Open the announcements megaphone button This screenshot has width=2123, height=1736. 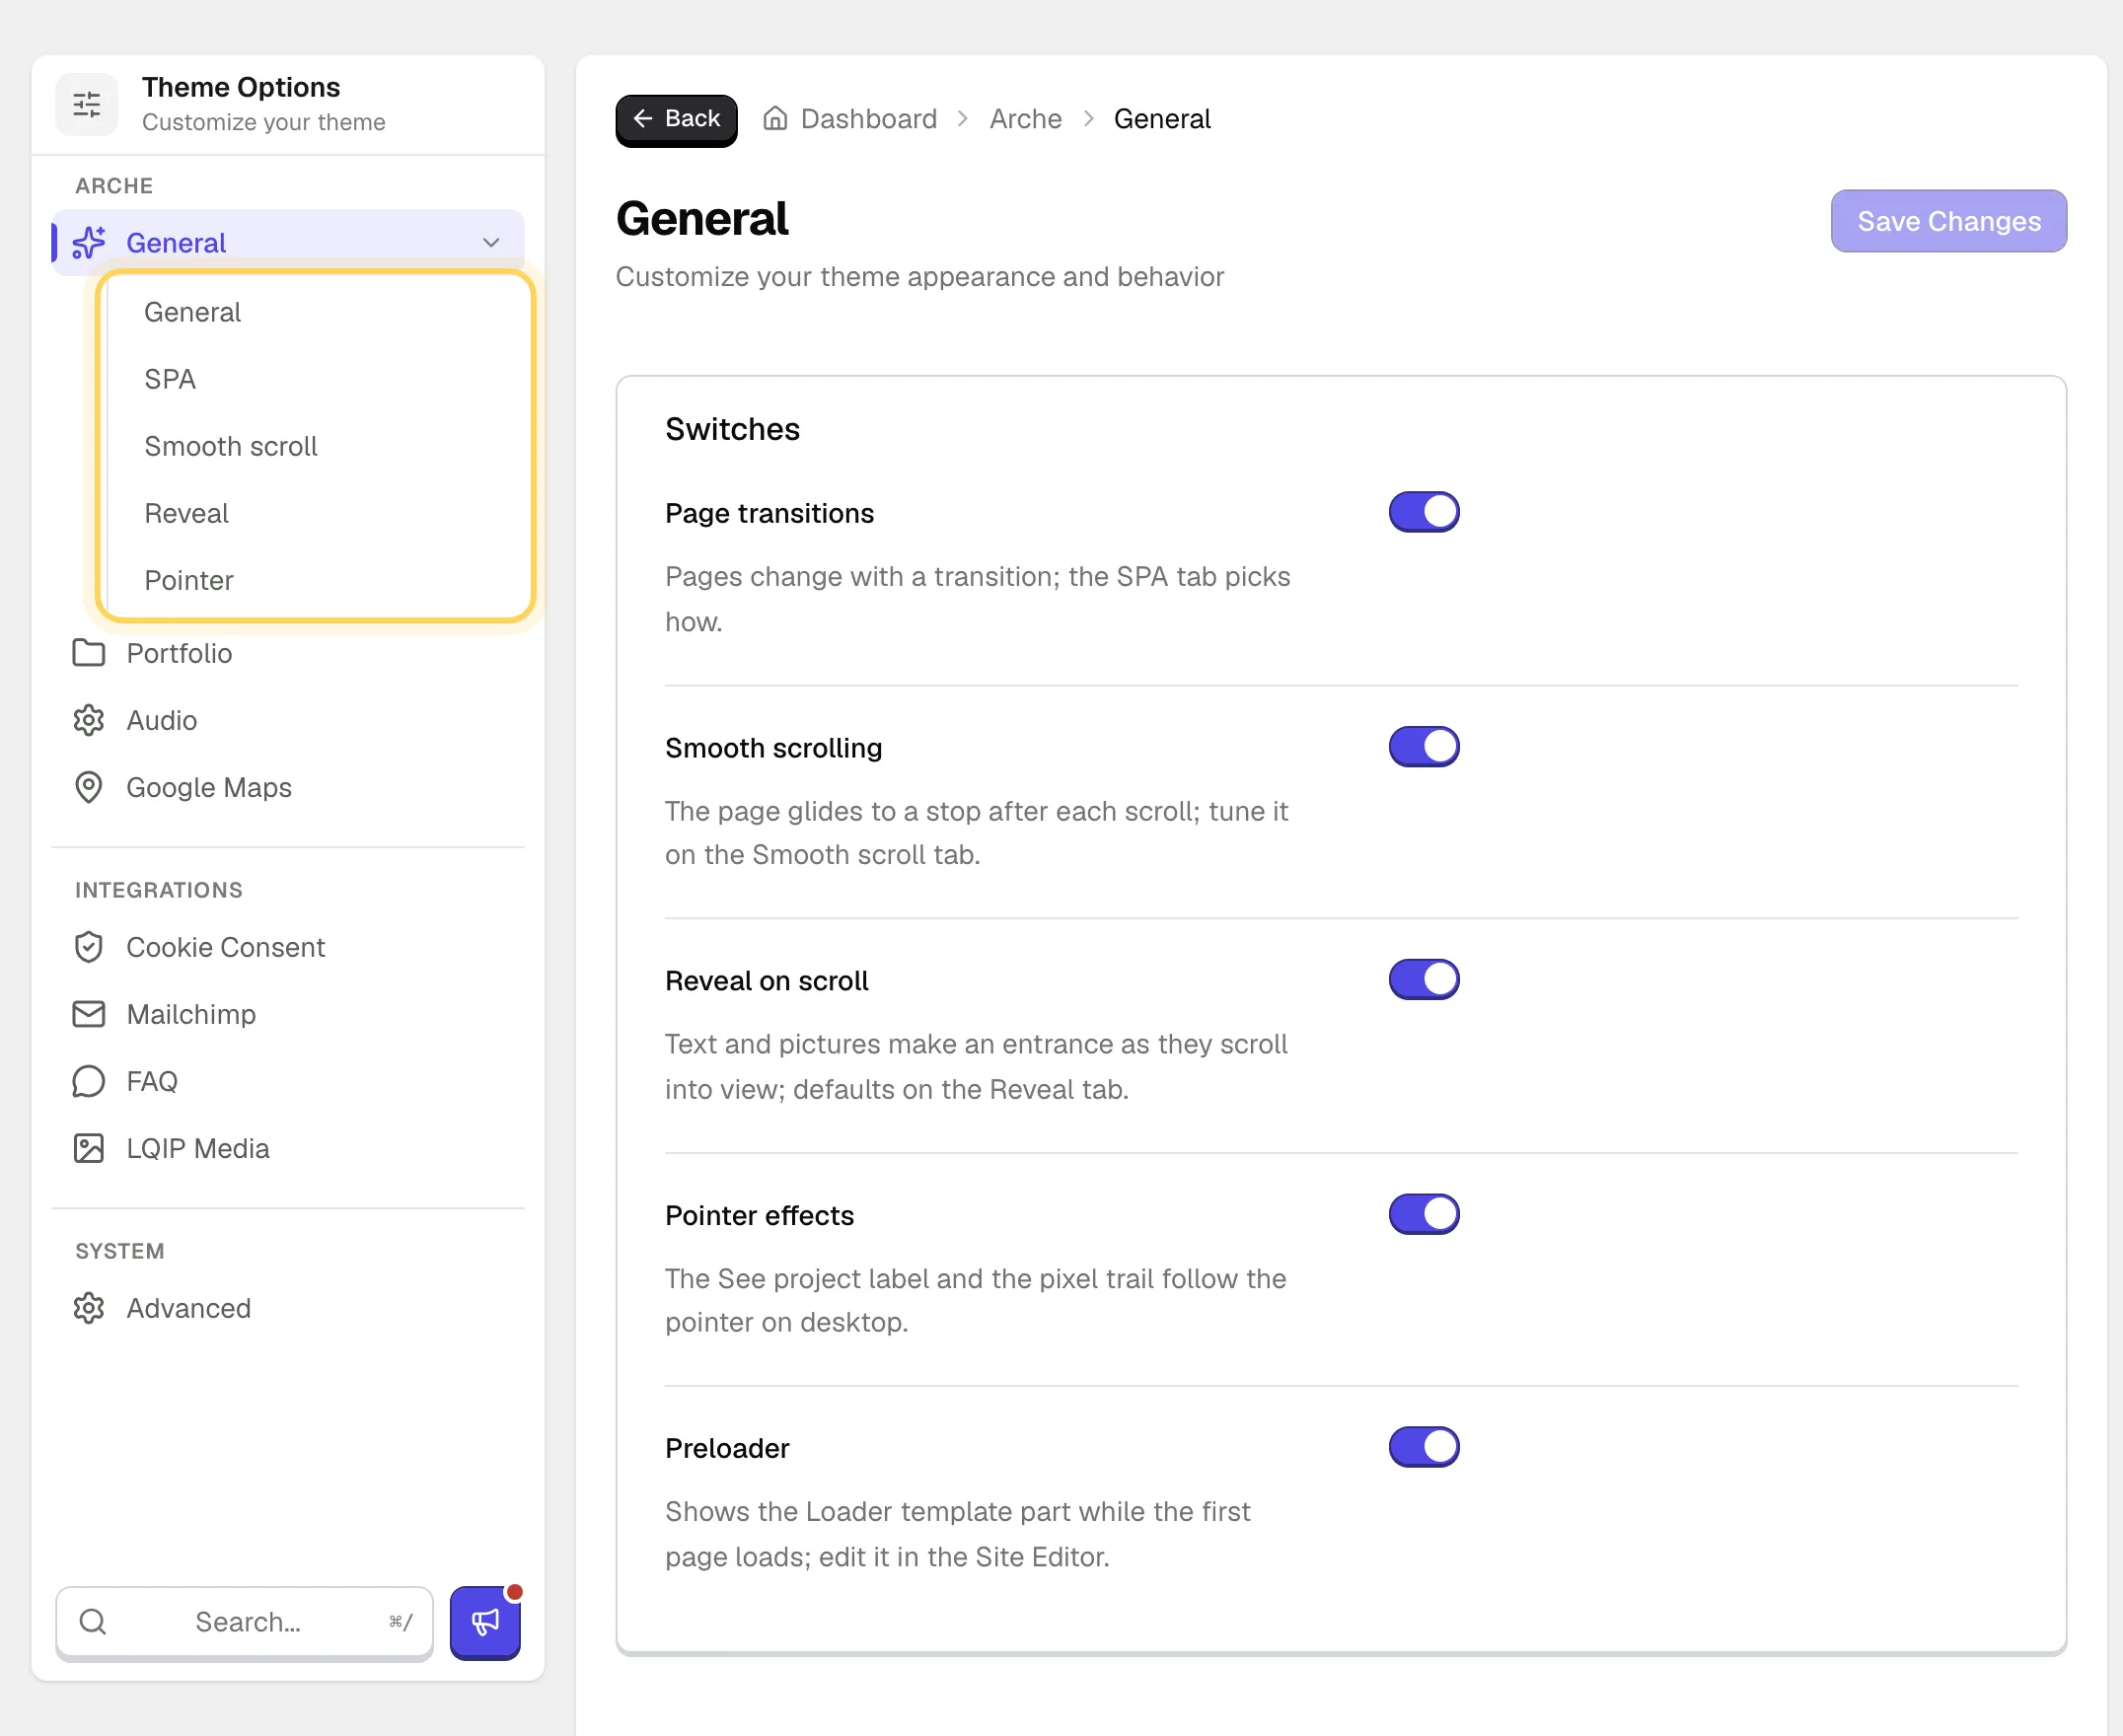pos(485,1621)
